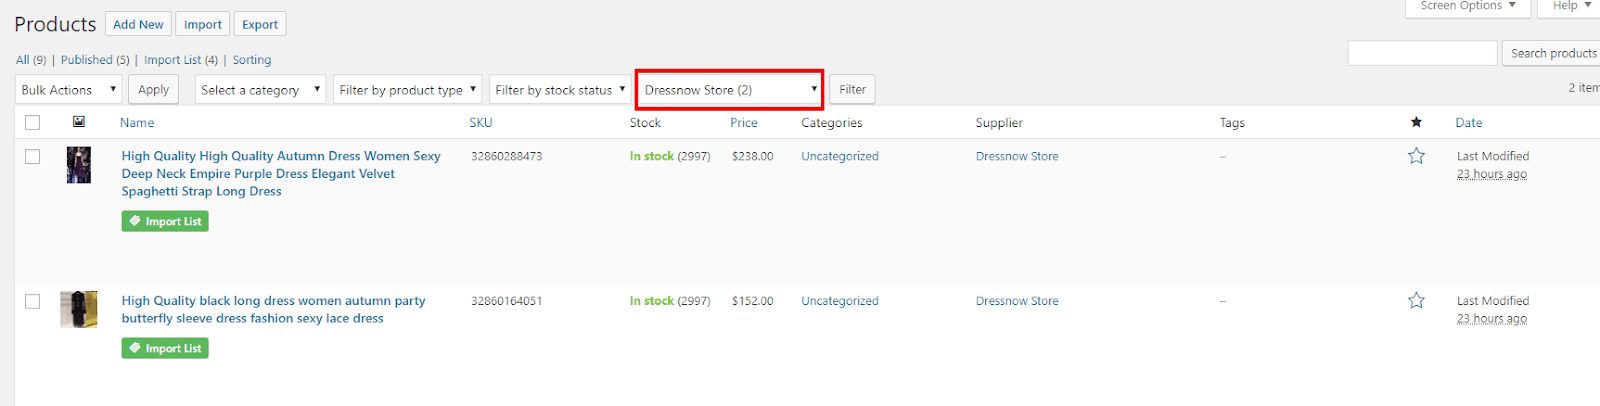Switch to the Import List (4) view
Viewport: 1600px width, 406px height.
pos(181,60)
